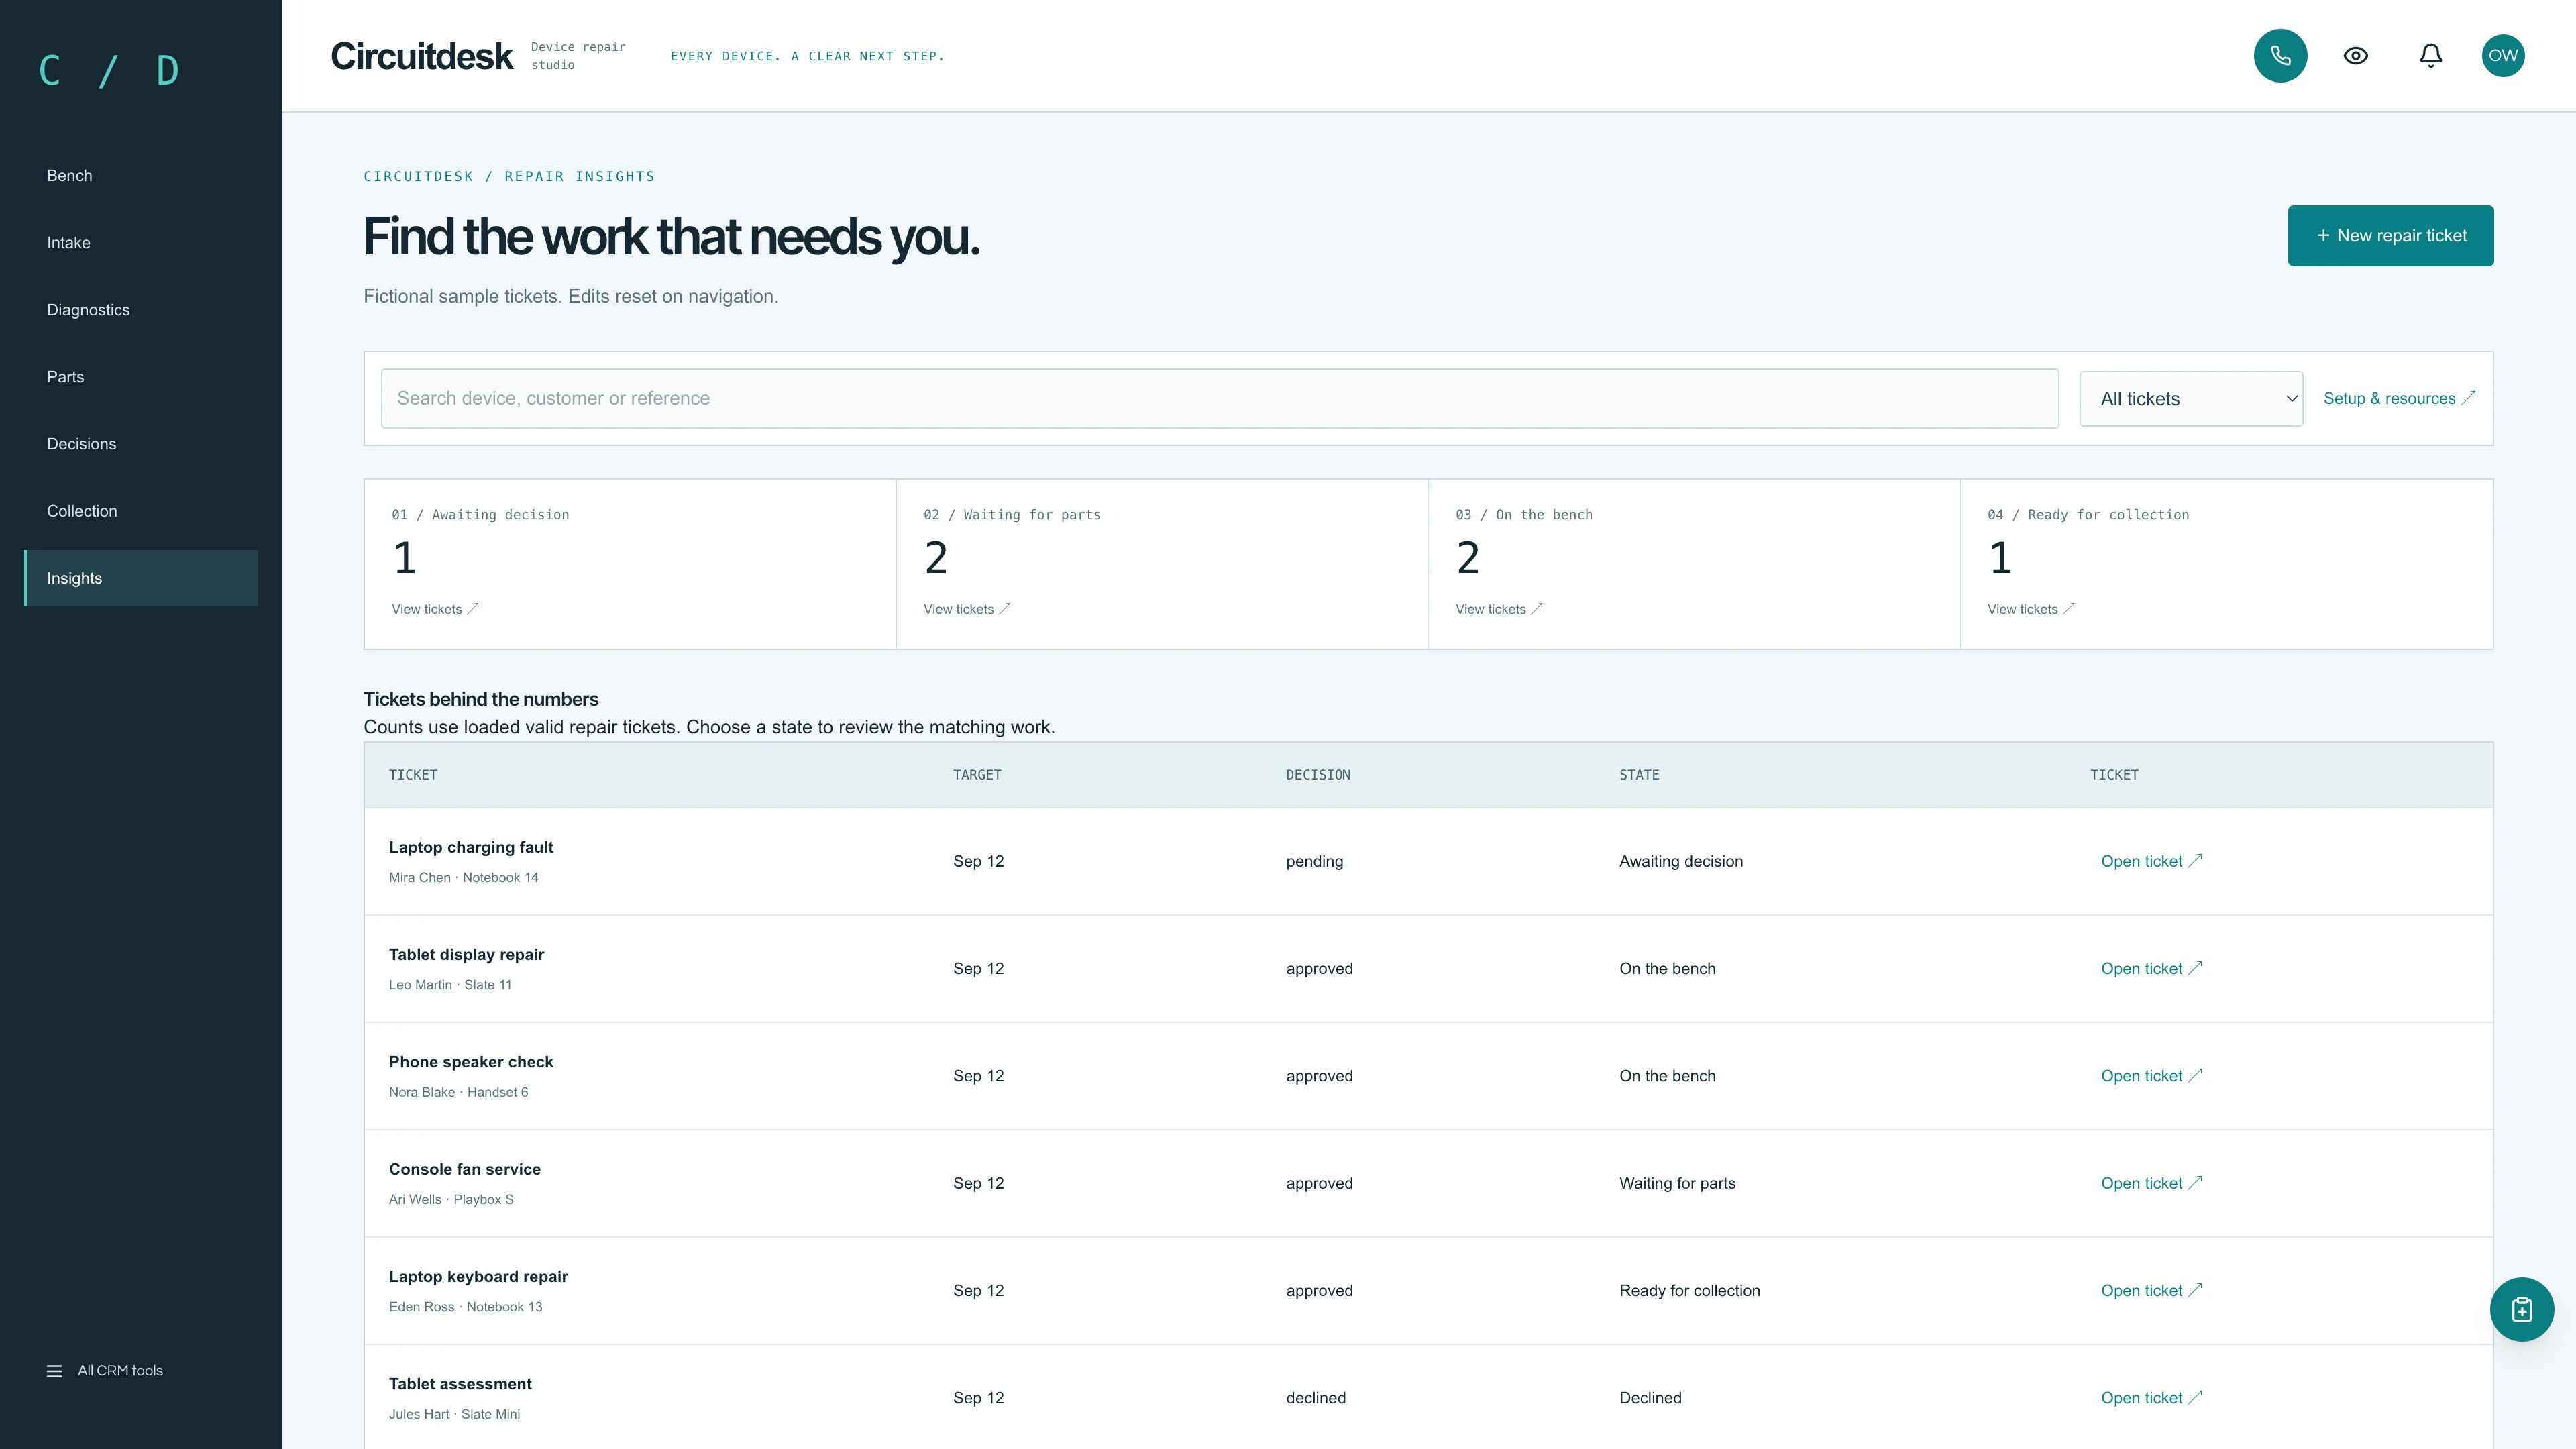Go to Bench in sidebar
Screen dimensions: 2576x1449
pos(141,175)
